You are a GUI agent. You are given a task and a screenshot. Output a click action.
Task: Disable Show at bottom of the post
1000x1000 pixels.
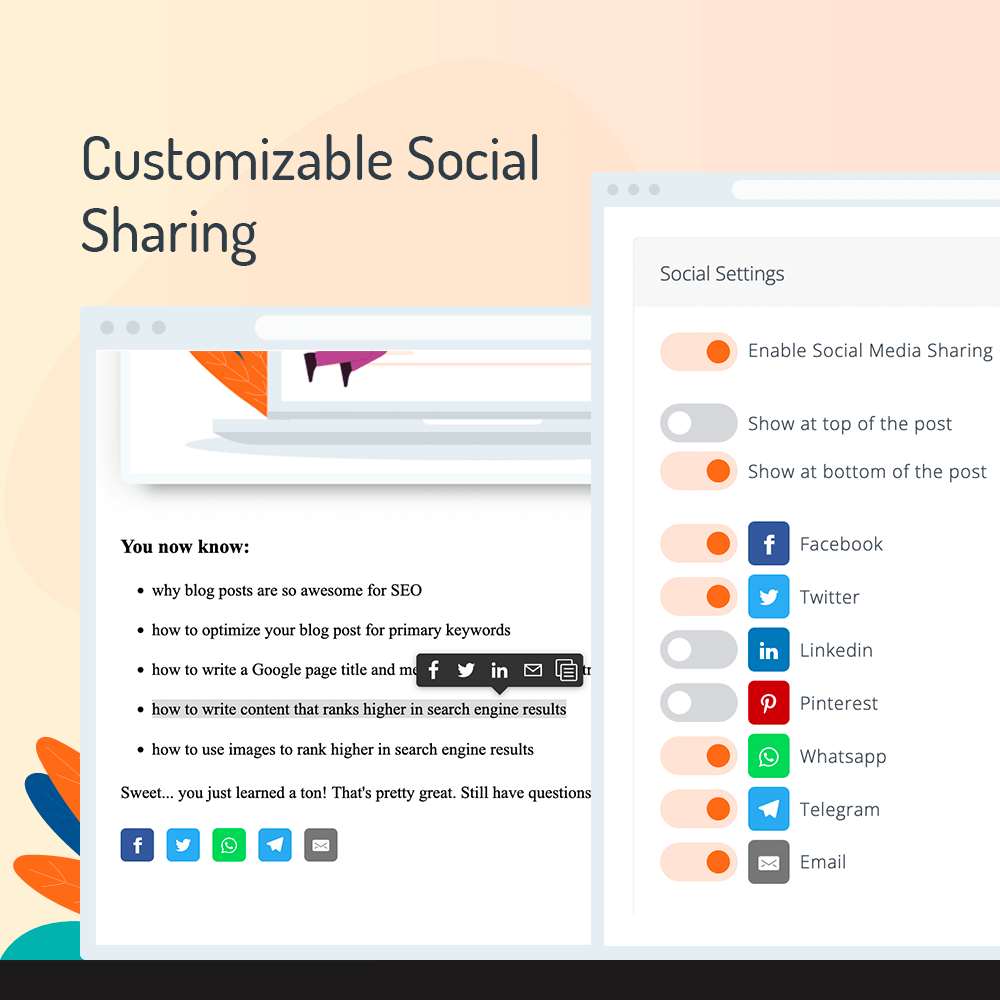[x=698, y=471]
